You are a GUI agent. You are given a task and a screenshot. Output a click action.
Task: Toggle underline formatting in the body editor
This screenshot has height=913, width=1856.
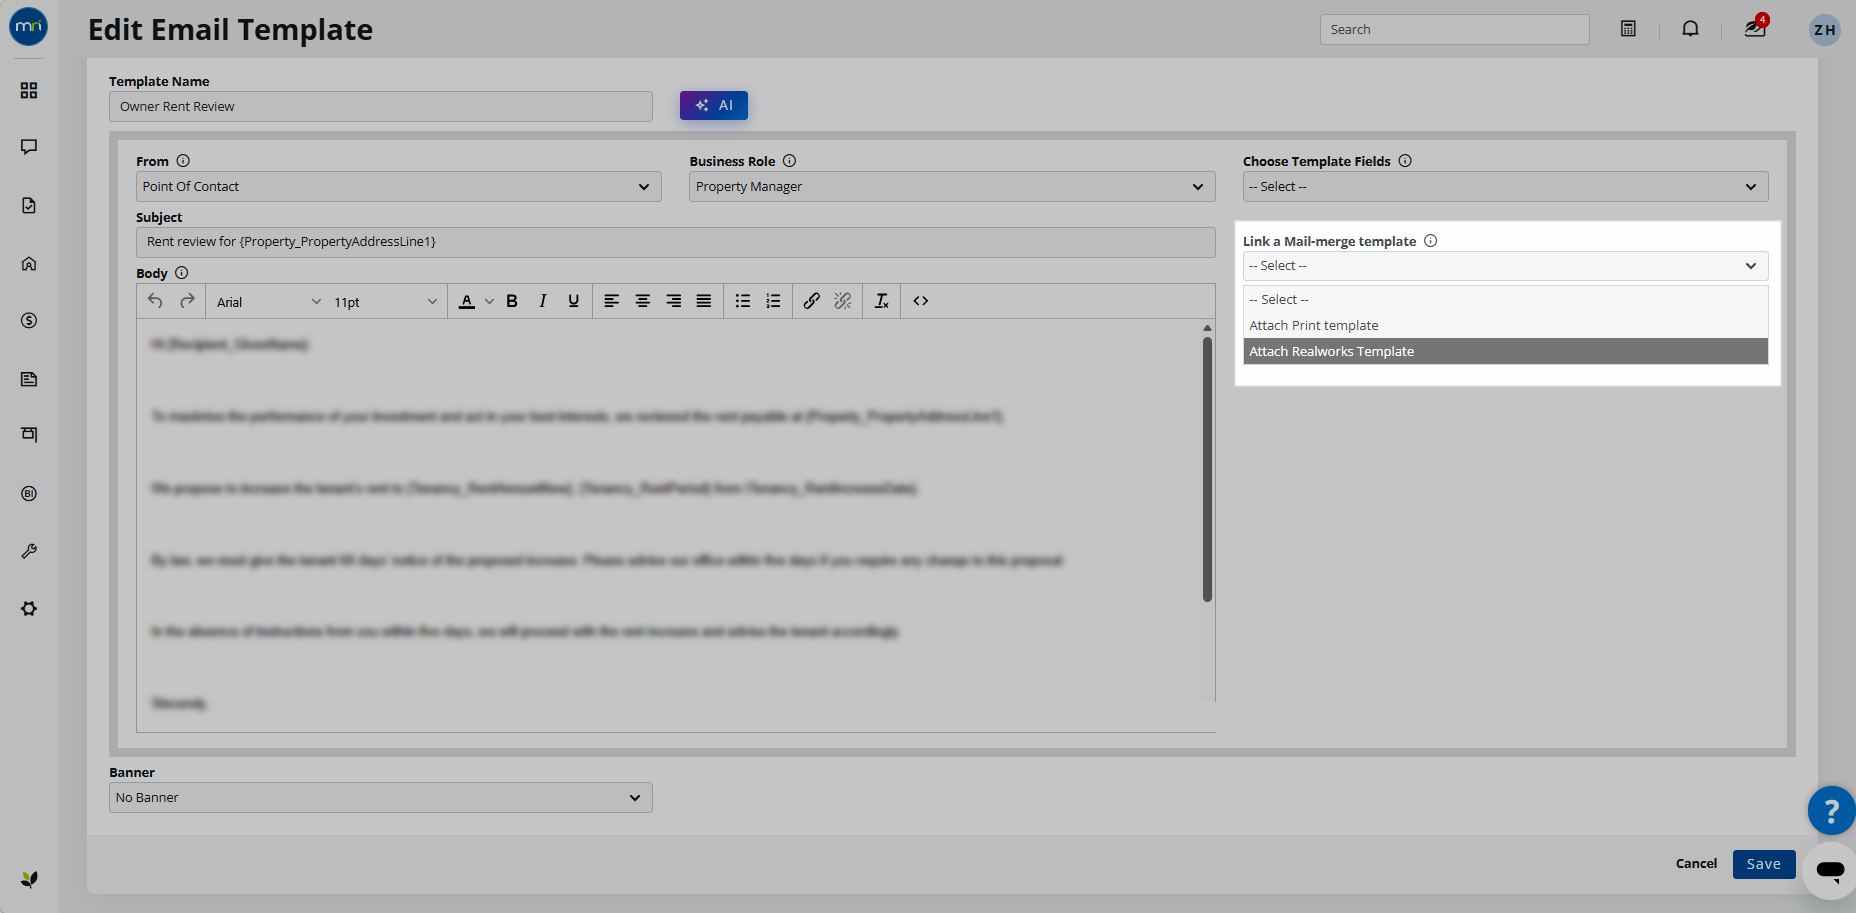point(573,301)
